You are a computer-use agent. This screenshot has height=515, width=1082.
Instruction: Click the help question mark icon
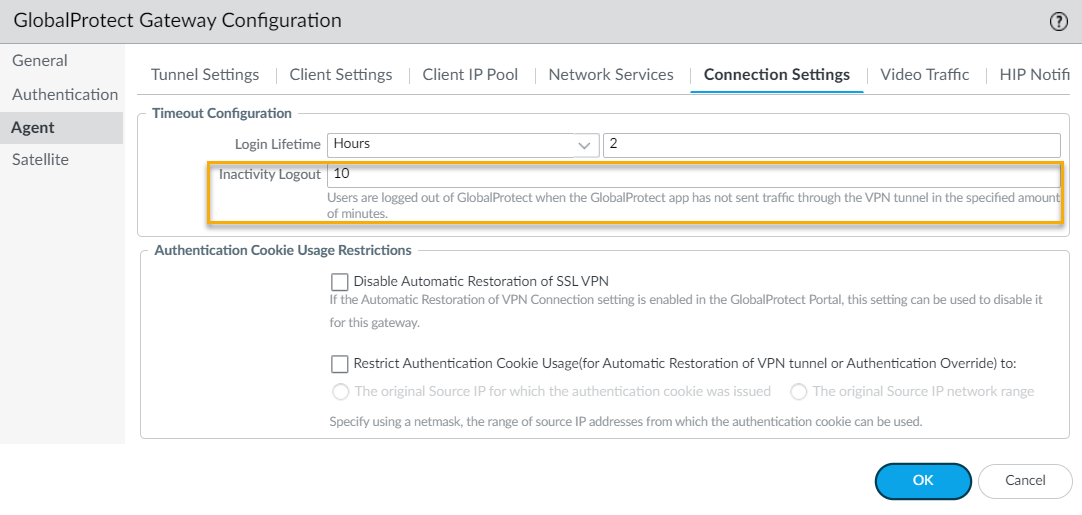point(1058,21)
